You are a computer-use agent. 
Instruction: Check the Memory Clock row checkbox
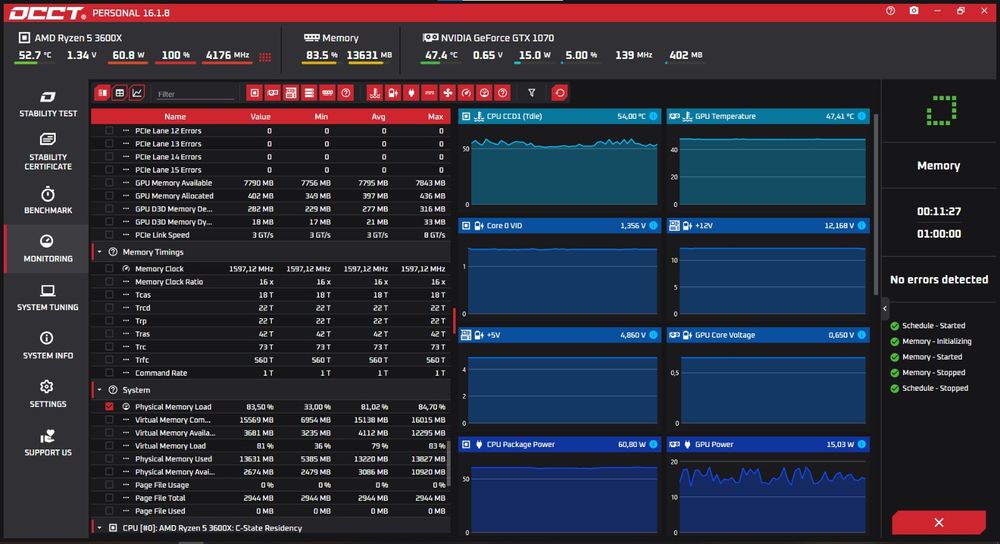(x=110, y=269)
